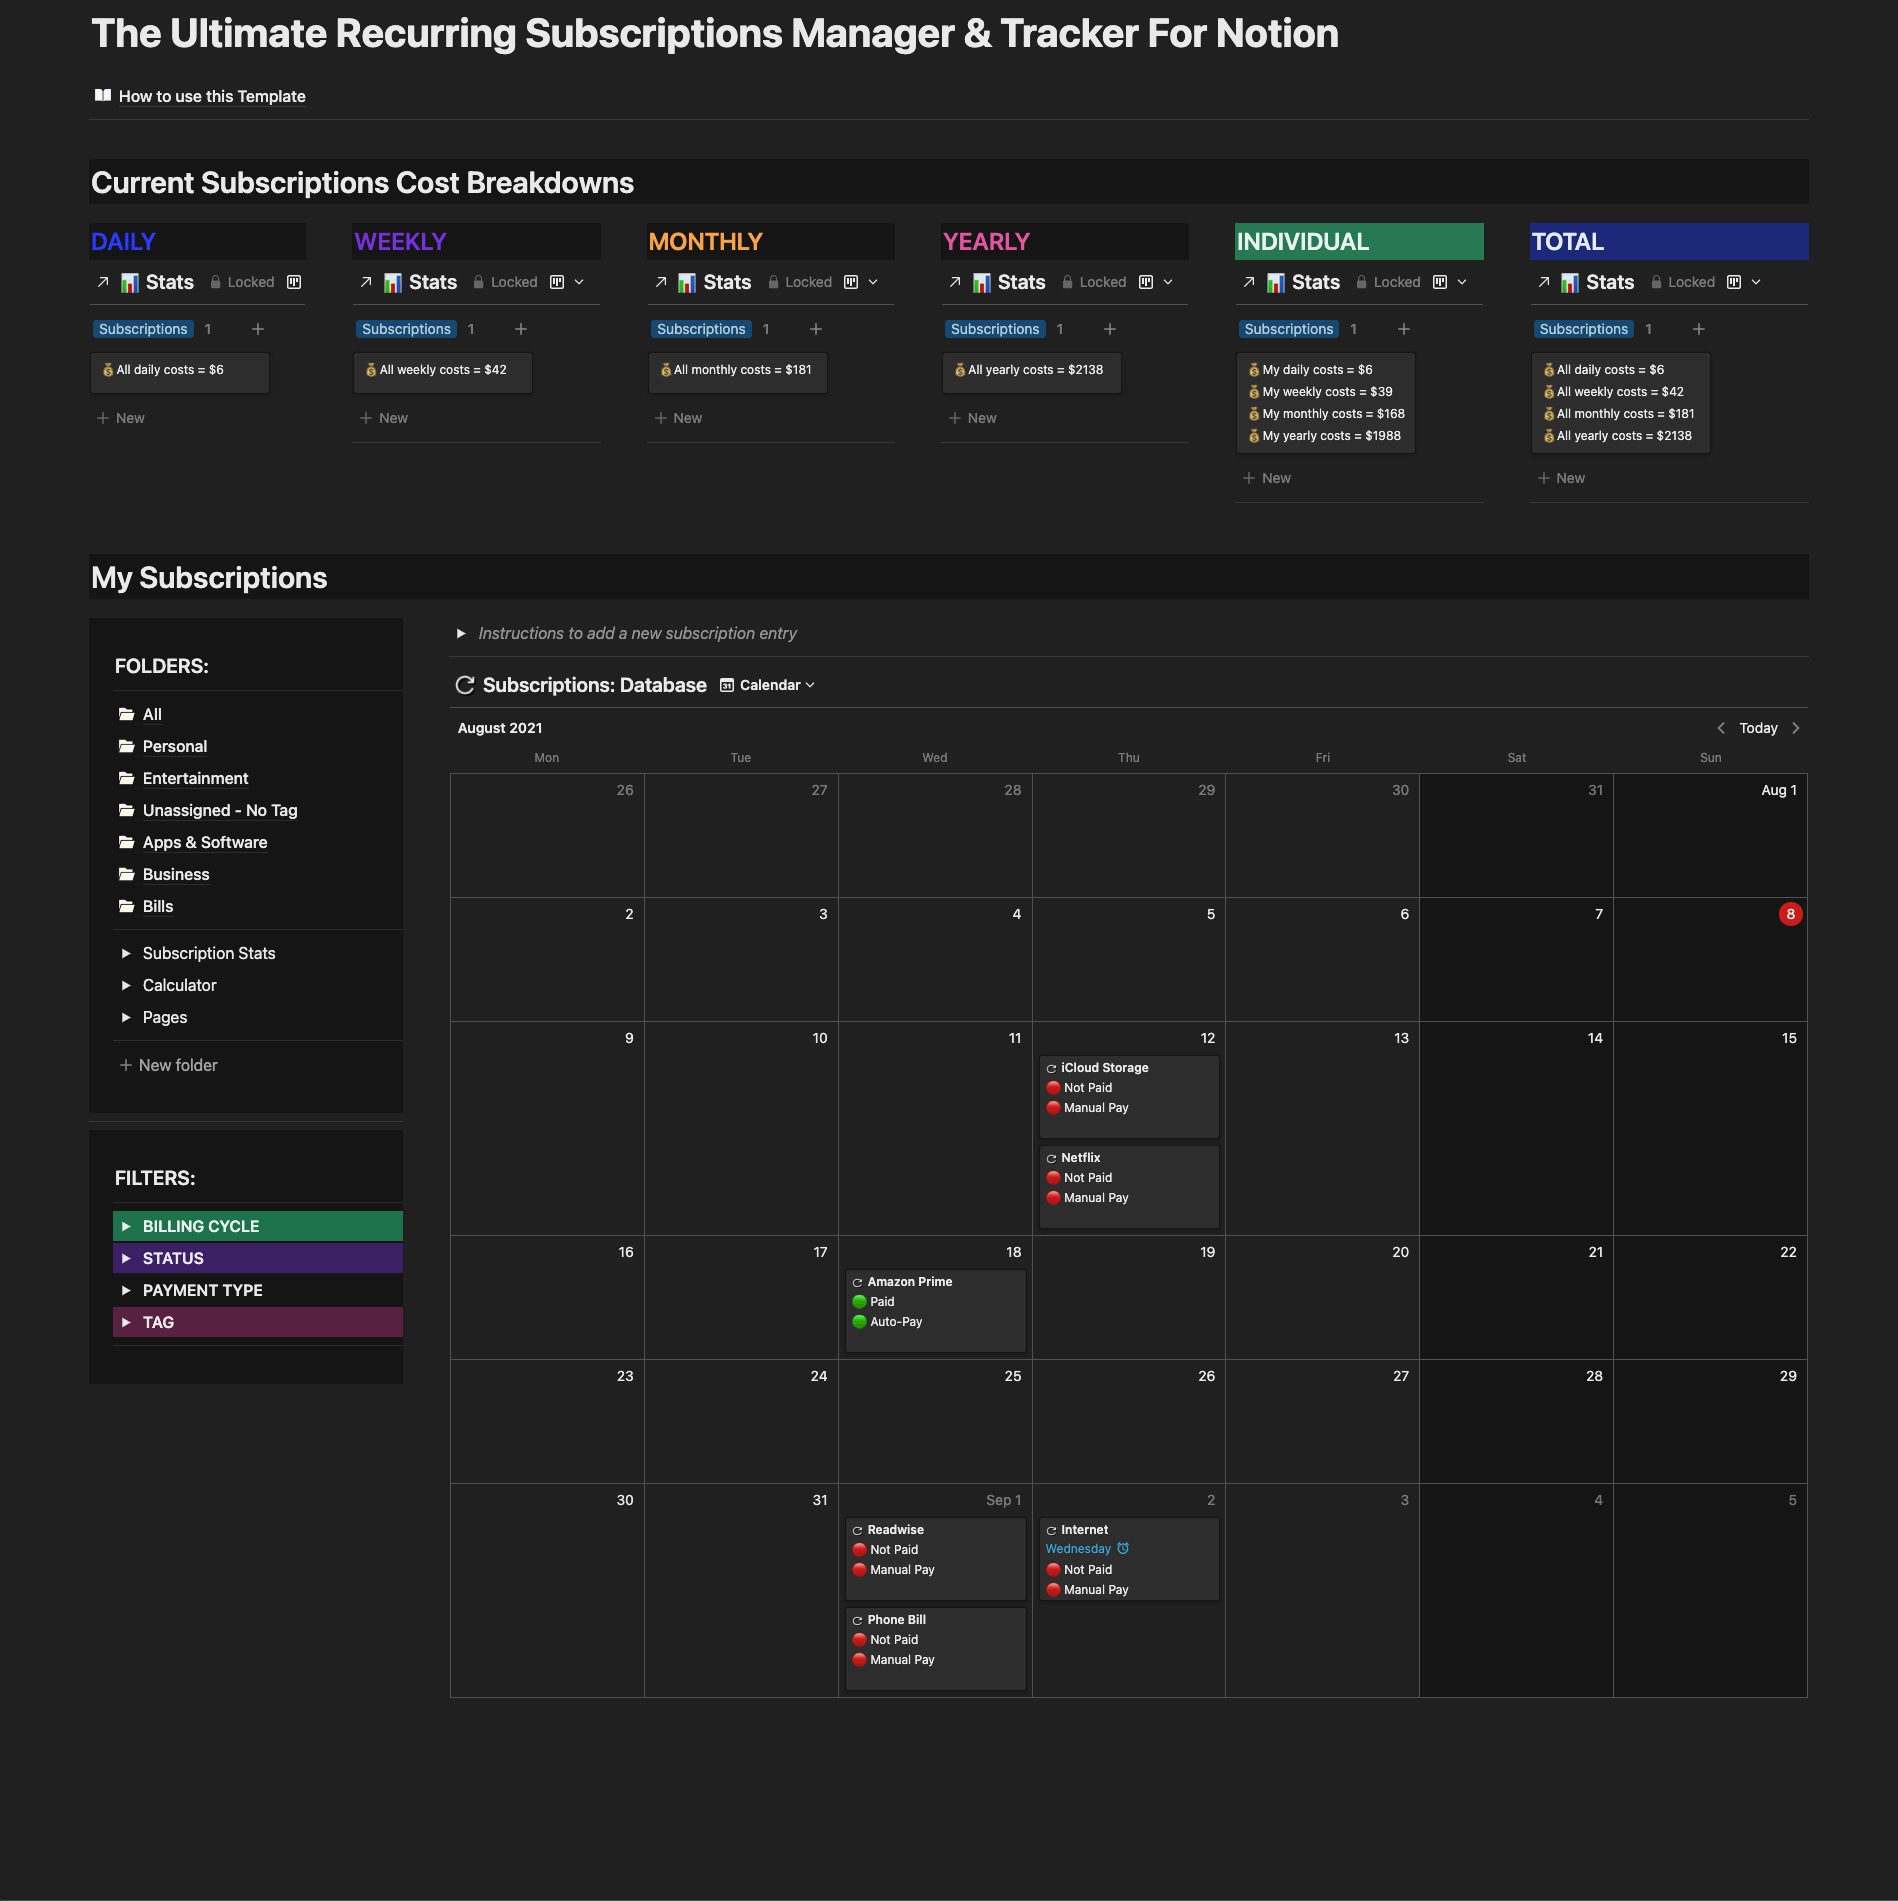Viewport: 1898px width, 1901px height.
Task: Select the All folder in the sidebar
Action: 151,714
